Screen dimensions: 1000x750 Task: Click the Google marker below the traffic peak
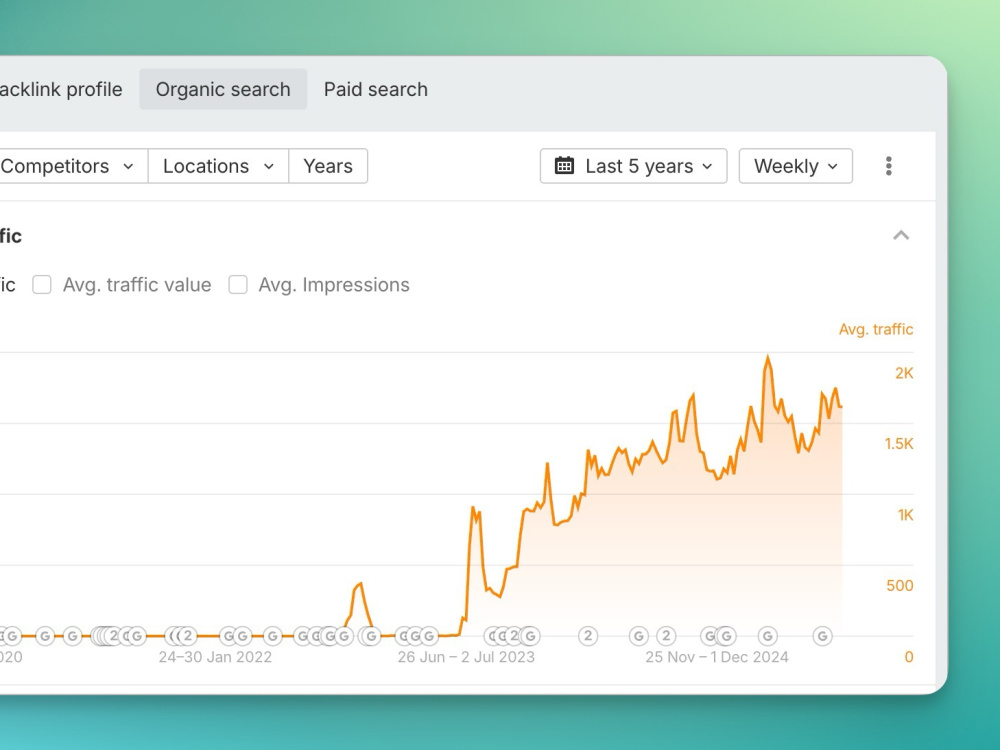click(x=768, y=636)
